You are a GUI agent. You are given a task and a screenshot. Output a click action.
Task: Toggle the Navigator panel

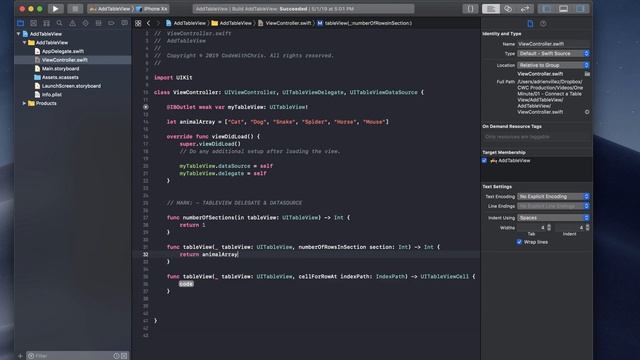547,9
